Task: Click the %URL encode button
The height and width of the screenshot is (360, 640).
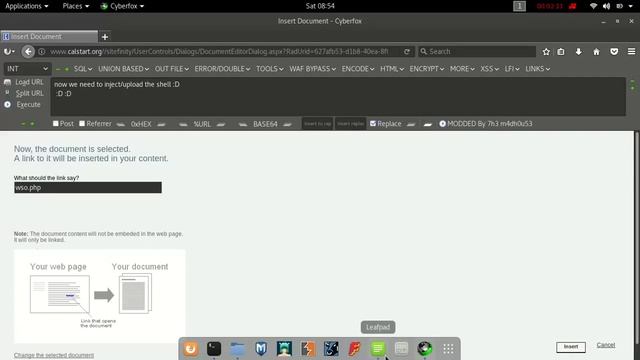Action: pyautogui.click(x=202, y=124)
